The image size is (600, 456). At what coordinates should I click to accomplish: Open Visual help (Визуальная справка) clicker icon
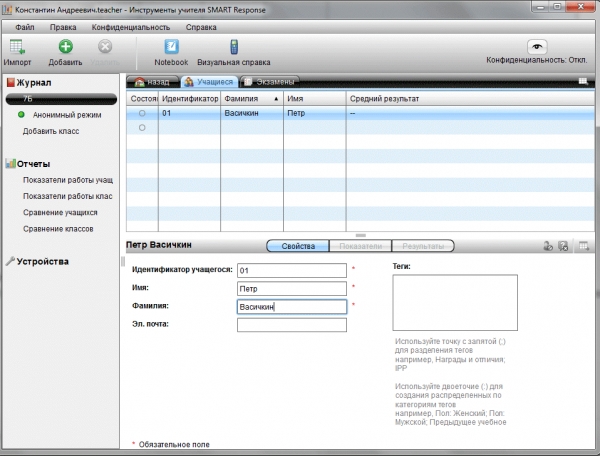[x=234, y=47]
